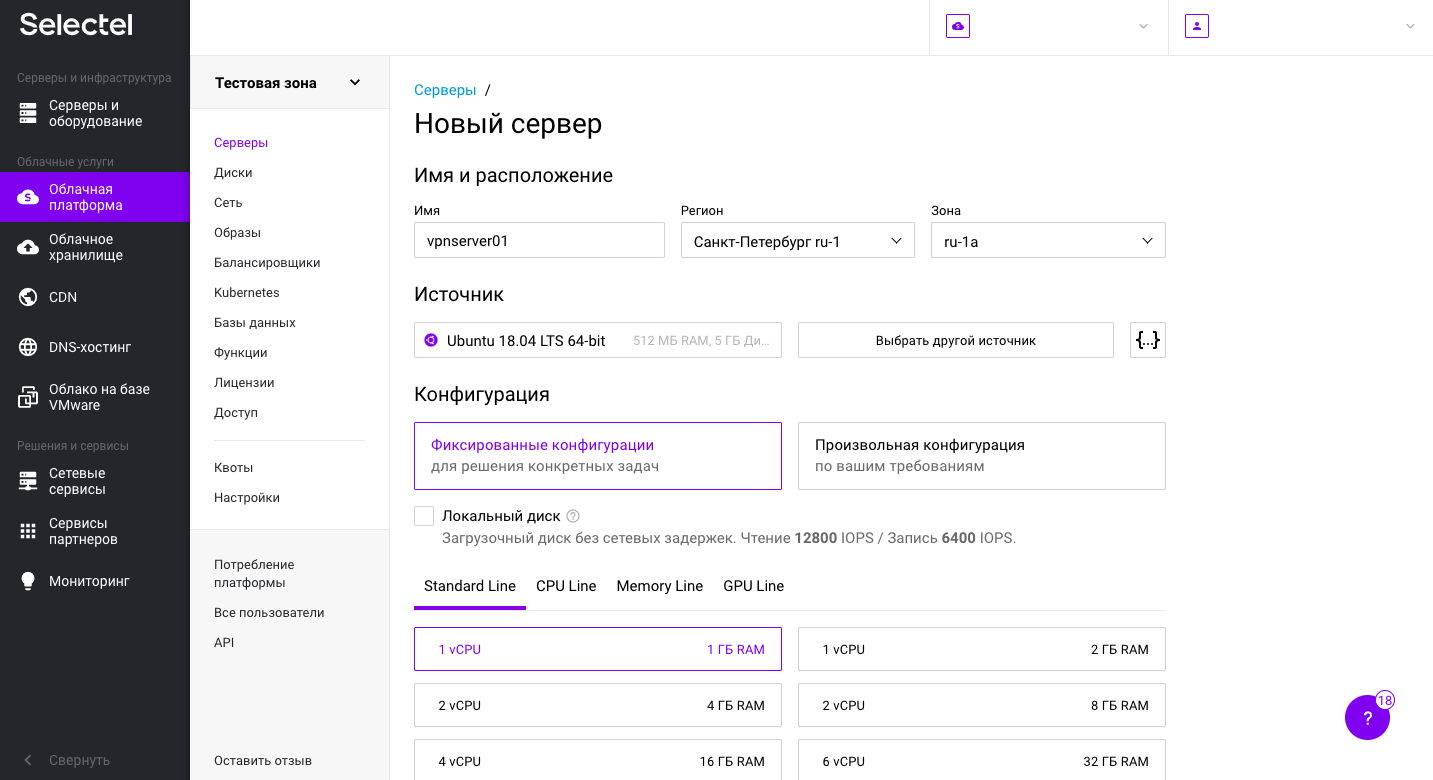Viewport: 1433px width, 780px height.
Task: Click inside the server name input field
Action: [538, 240]
